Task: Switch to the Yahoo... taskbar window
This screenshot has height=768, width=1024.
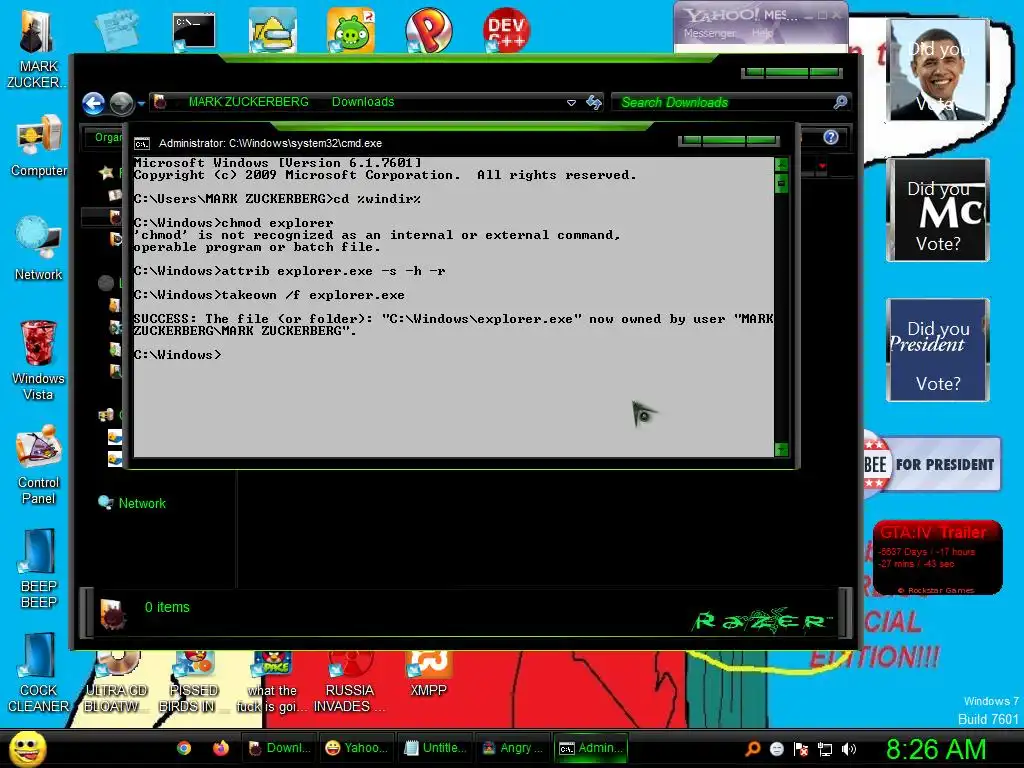Action: 357,748
